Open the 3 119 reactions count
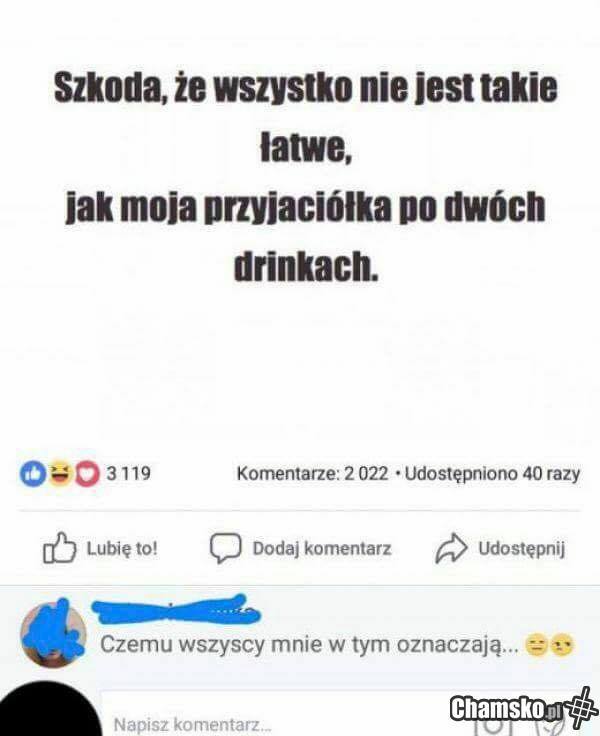600x736 pixels. pyautogui.click(x=128, y=473)
